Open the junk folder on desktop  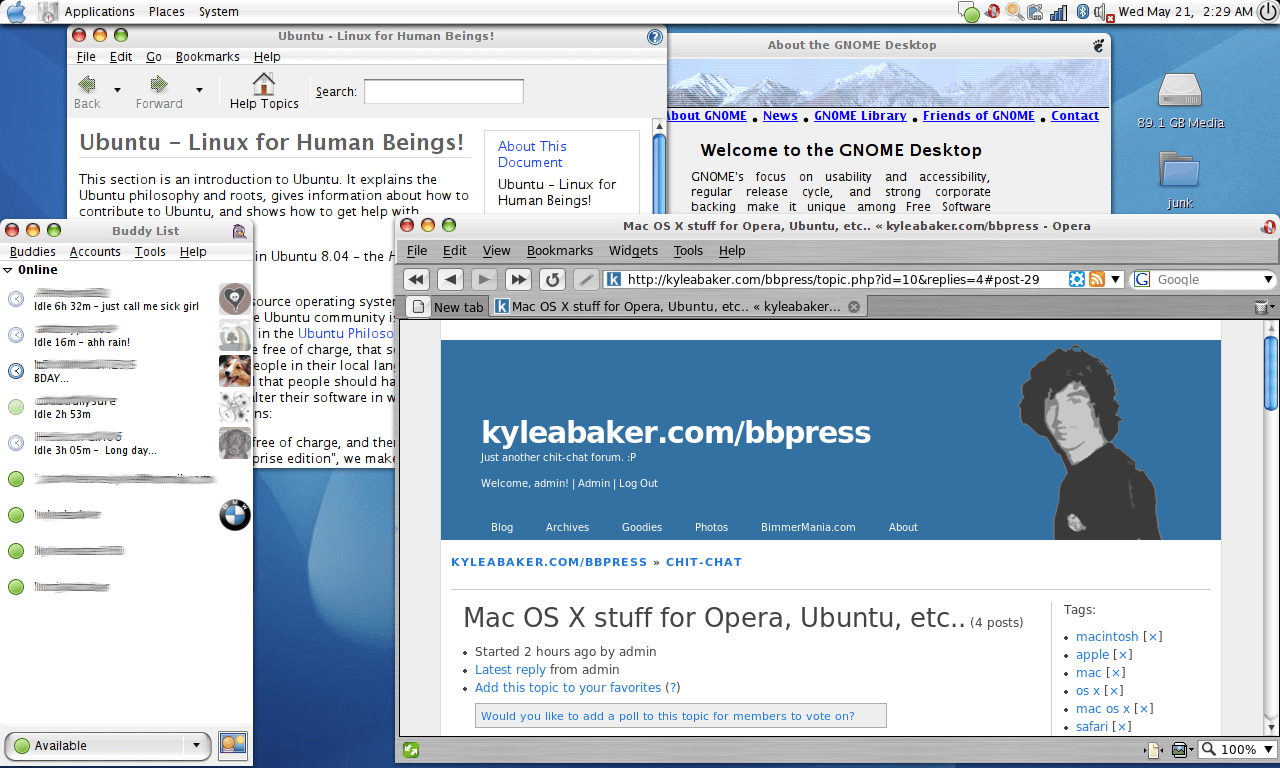point(1180,180)
